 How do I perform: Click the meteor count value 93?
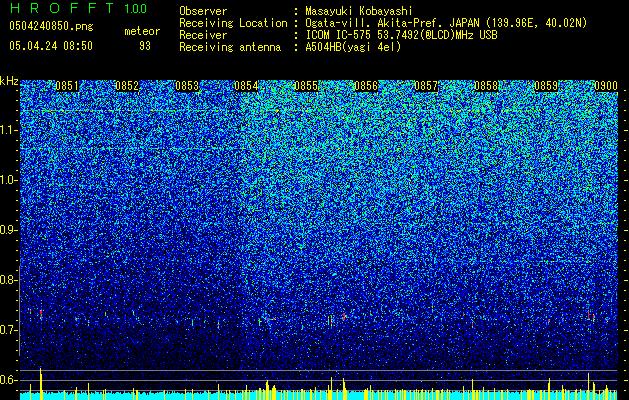click(x=145, y=46)
